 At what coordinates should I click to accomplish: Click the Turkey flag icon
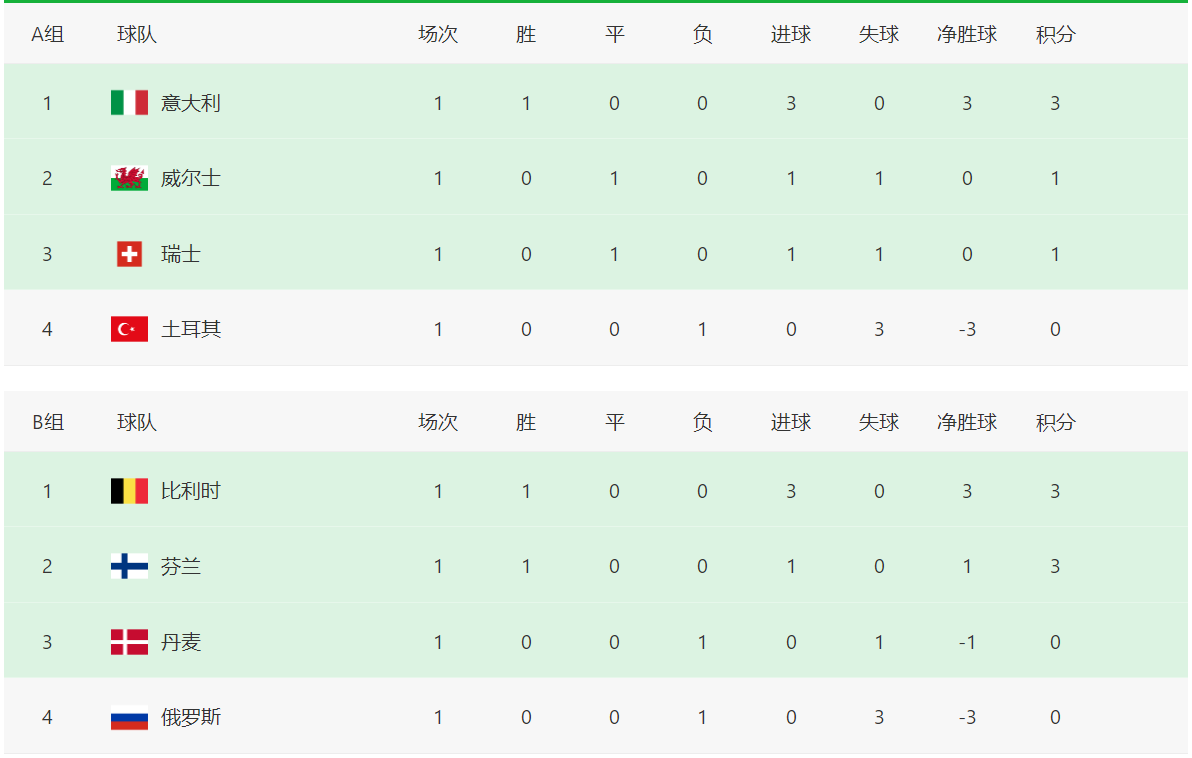129,329
